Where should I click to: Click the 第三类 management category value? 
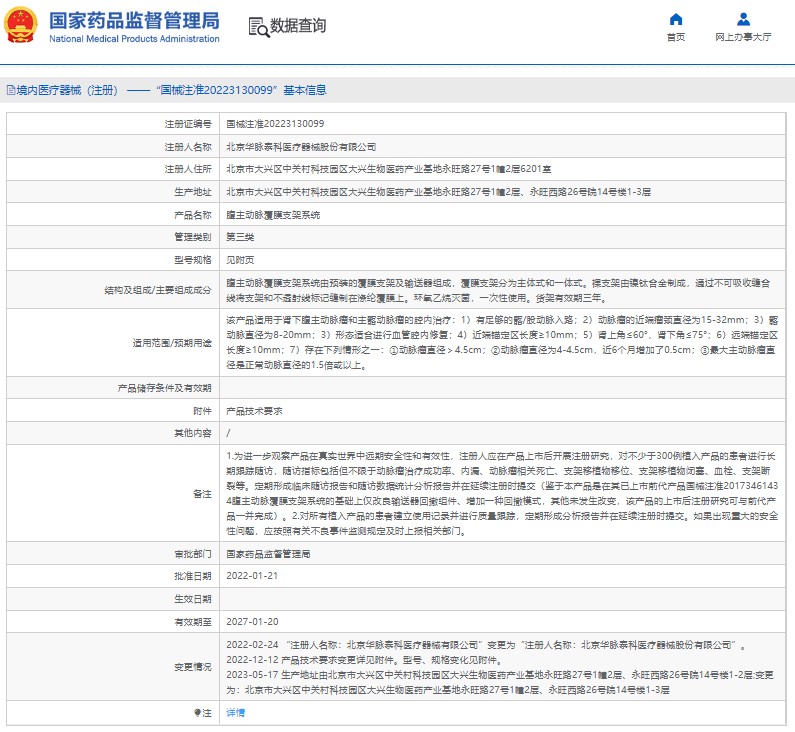pos(241,238)
